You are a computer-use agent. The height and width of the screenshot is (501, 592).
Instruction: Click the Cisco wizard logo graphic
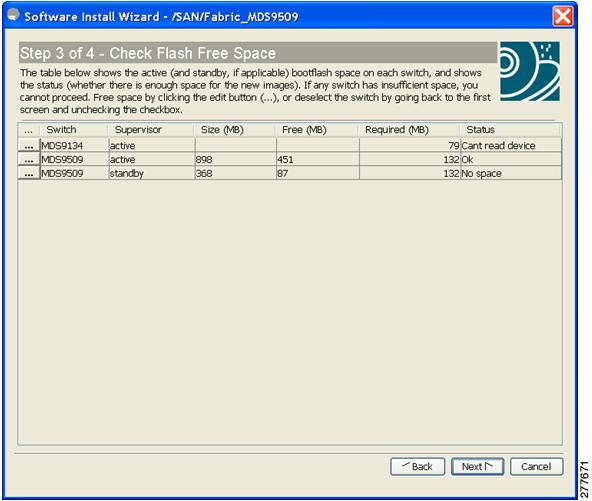coord(530,71)
